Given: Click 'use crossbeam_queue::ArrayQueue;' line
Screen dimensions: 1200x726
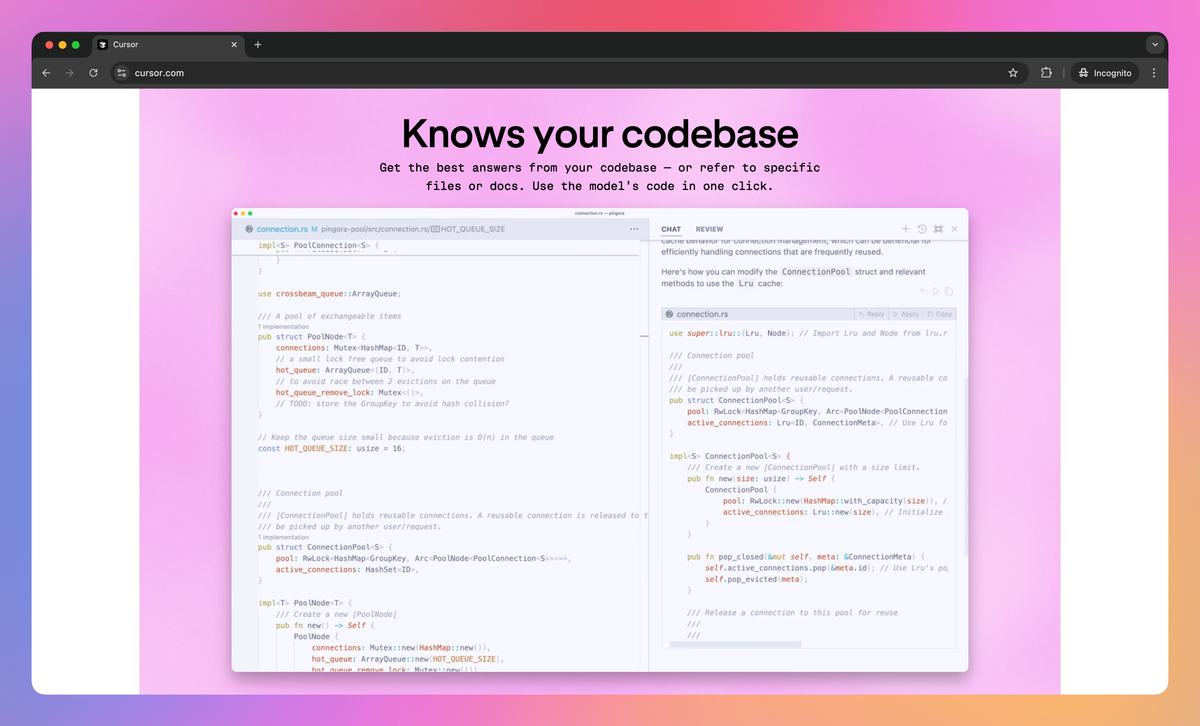Looking at the screenshot, I should [329, 293].
